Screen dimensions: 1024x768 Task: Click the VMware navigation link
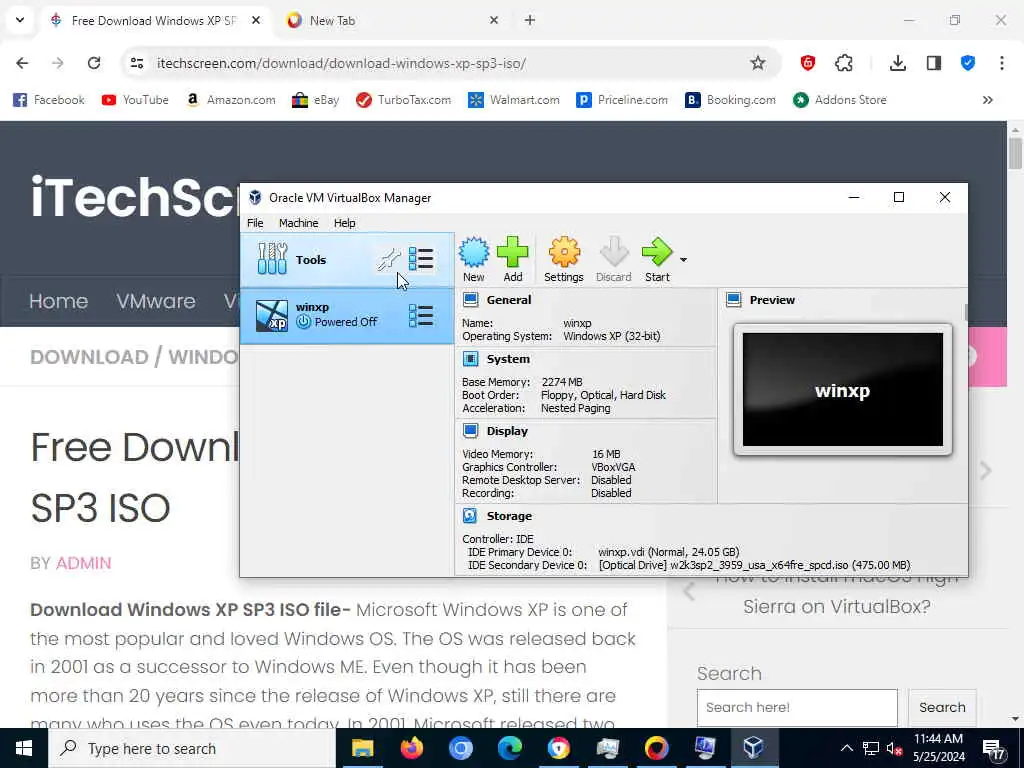(x=156, y=301)
